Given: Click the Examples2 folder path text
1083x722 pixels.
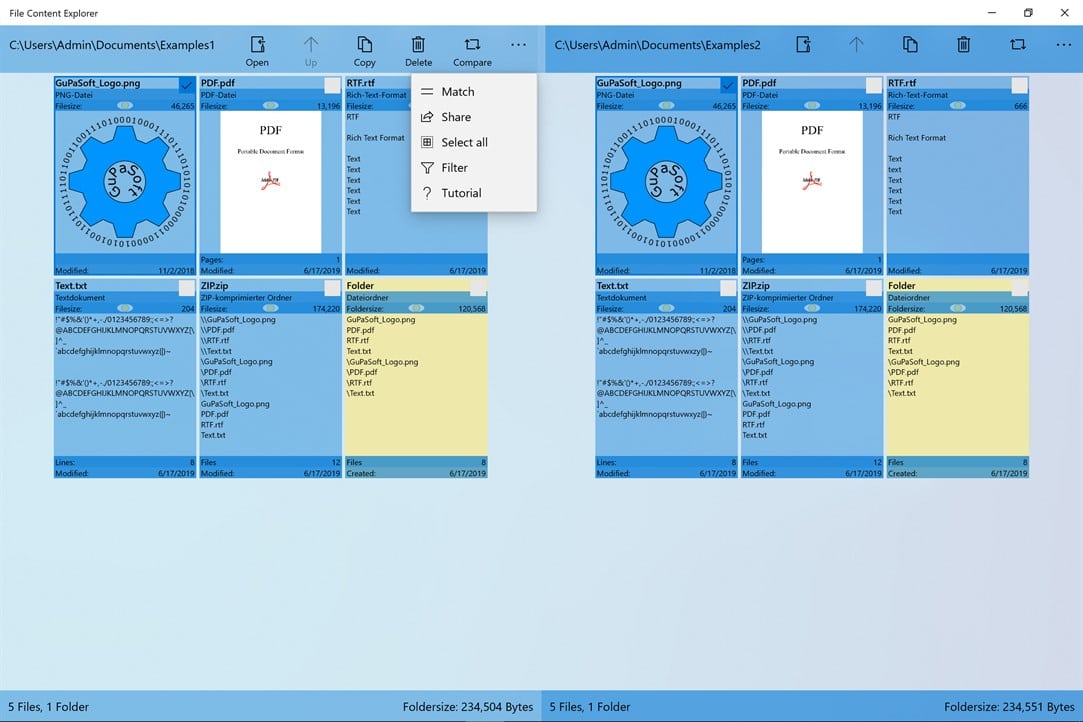Looking at the screenshot, I should (658, 45).
